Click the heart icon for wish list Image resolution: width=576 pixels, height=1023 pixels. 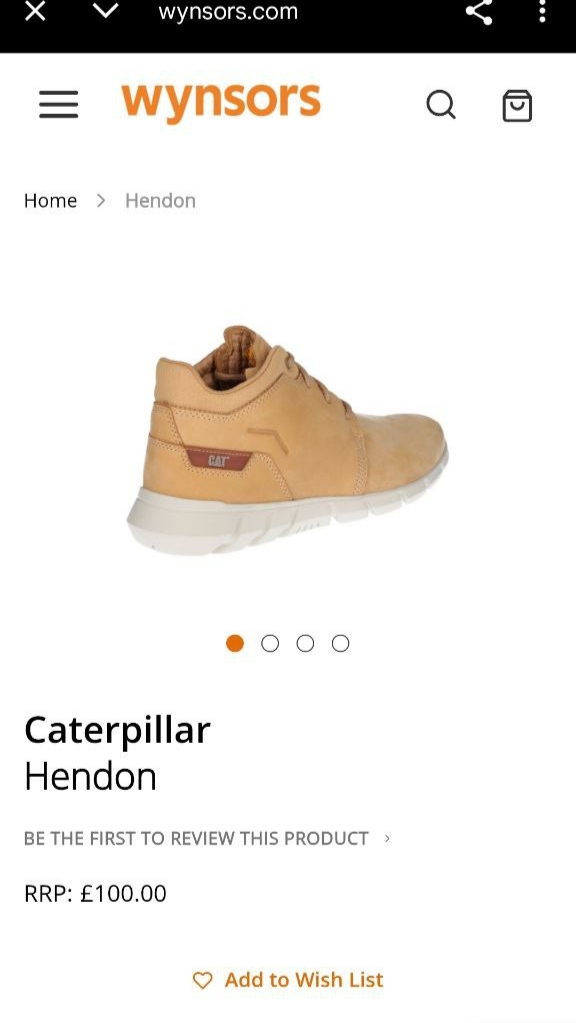tap(203, 980)
